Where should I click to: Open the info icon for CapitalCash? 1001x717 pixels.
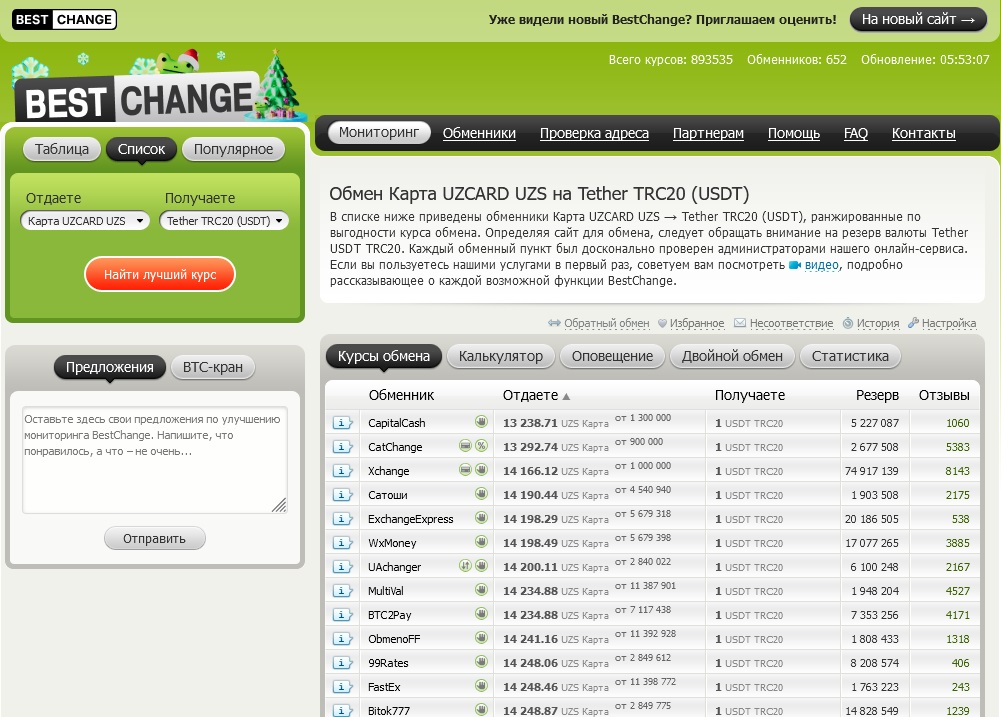click(343, 423)
